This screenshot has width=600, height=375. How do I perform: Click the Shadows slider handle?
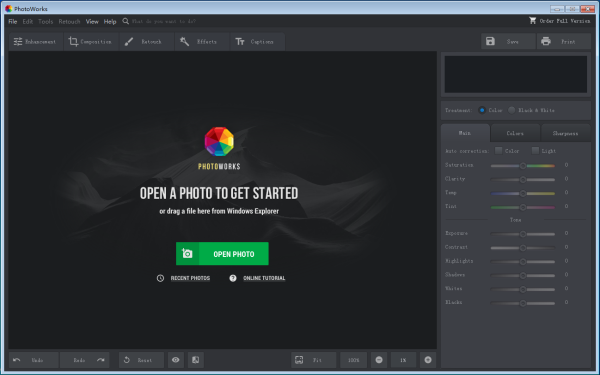coord(523,275)
